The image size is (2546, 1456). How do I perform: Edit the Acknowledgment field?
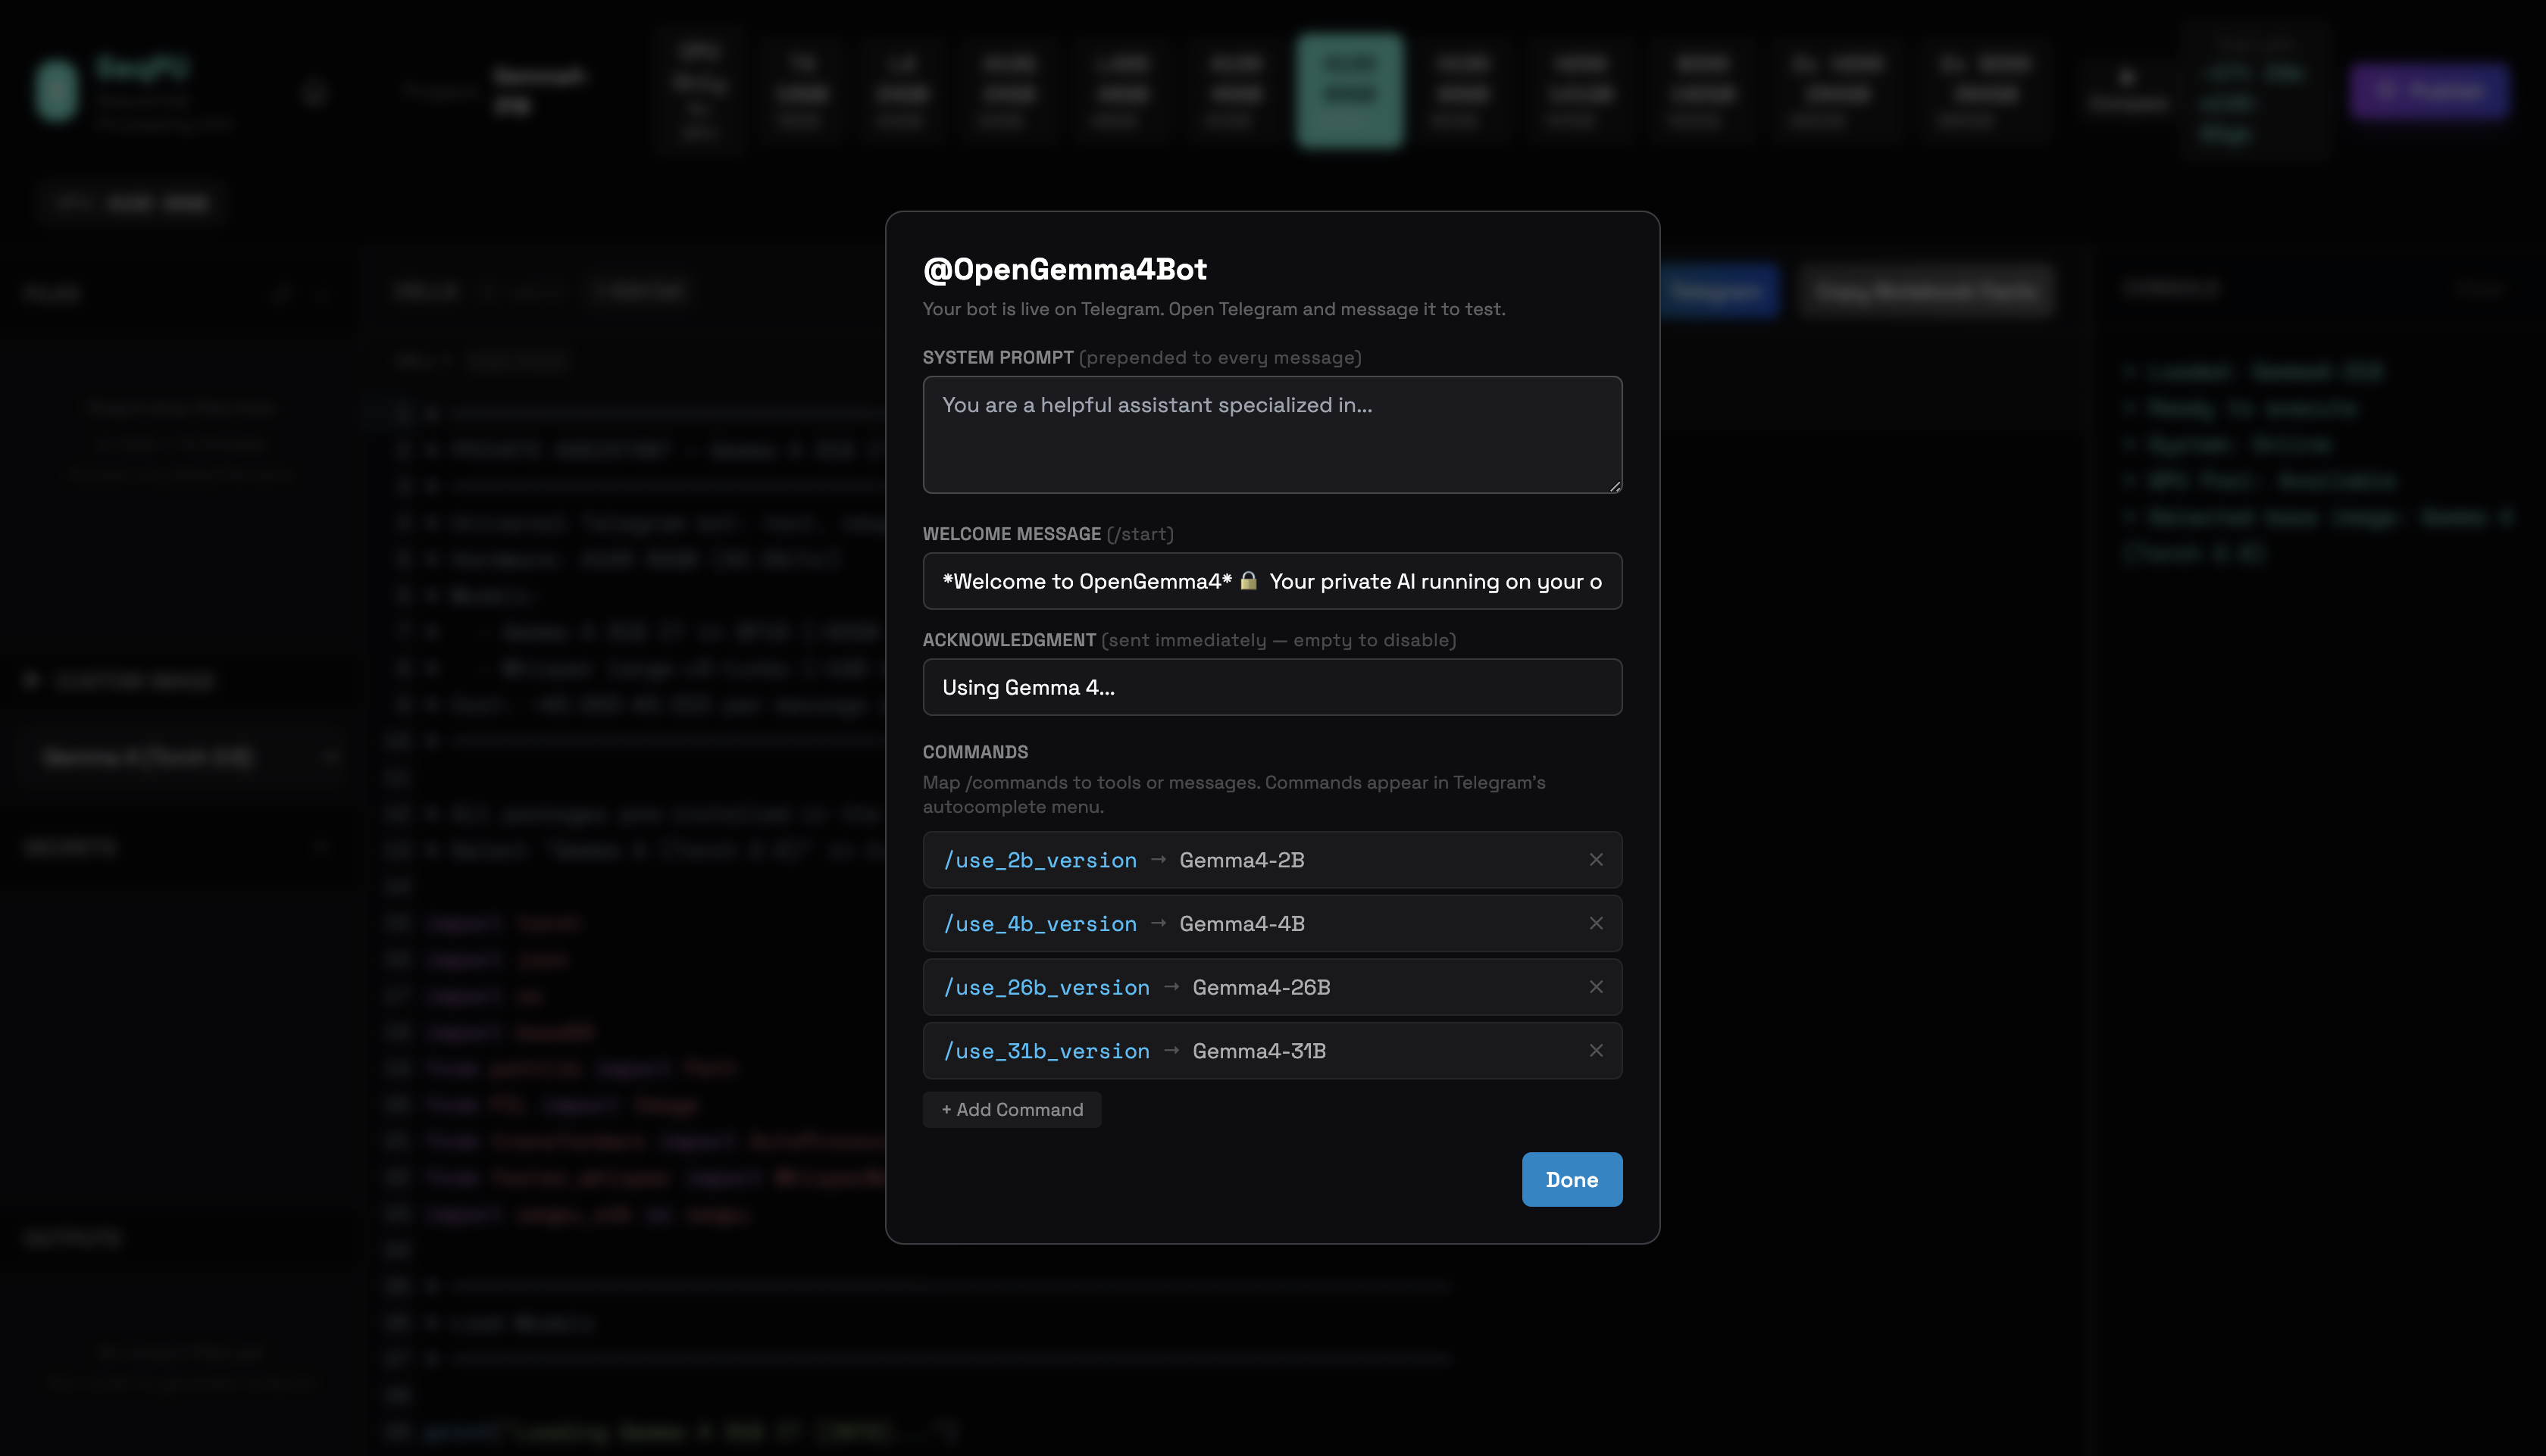pos(1272,688)
